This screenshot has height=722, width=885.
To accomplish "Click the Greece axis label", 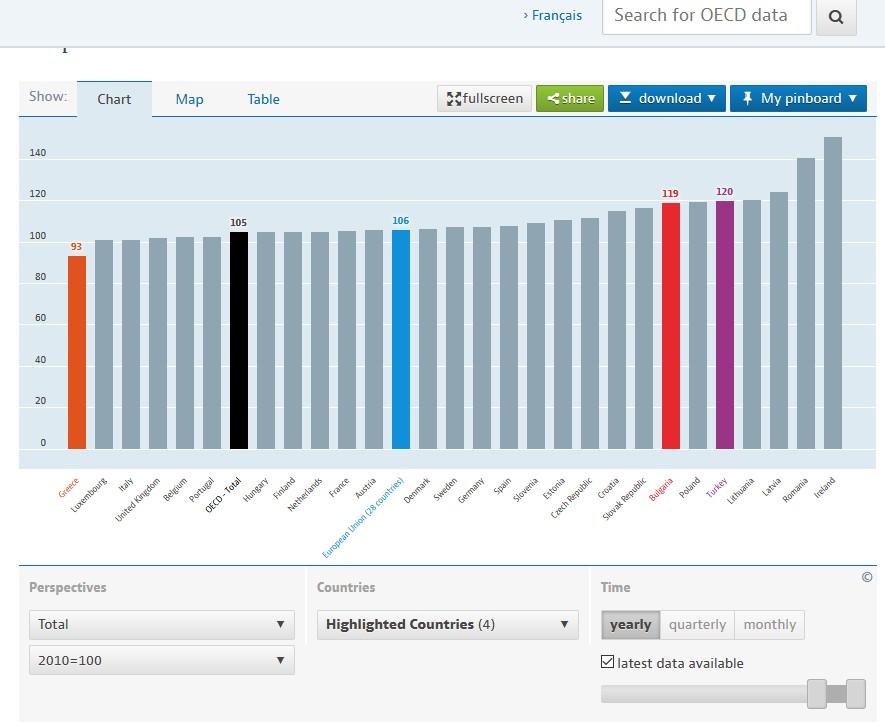I will pos(69,488).
